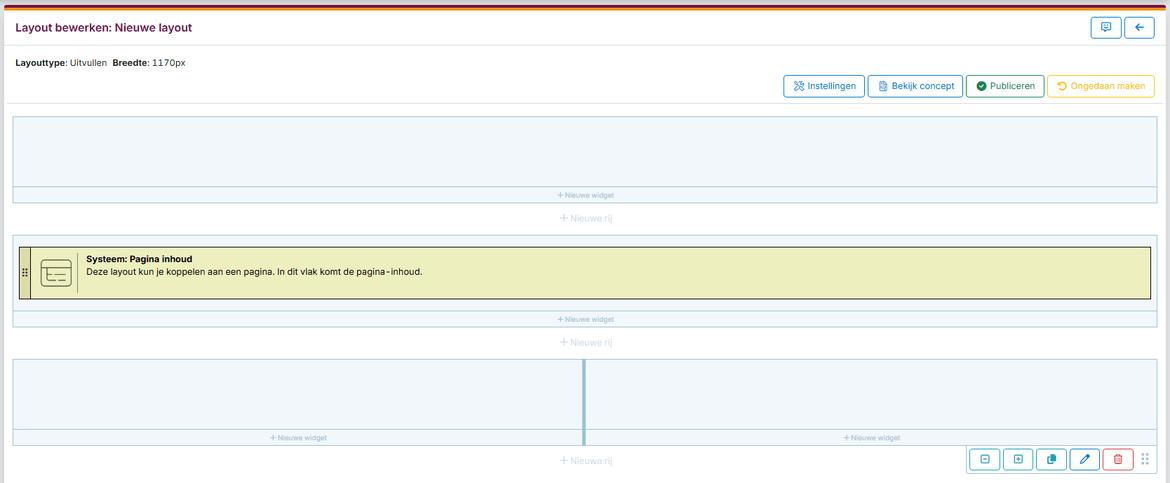Click the Bekijk concept button

[x=914, y=86]
